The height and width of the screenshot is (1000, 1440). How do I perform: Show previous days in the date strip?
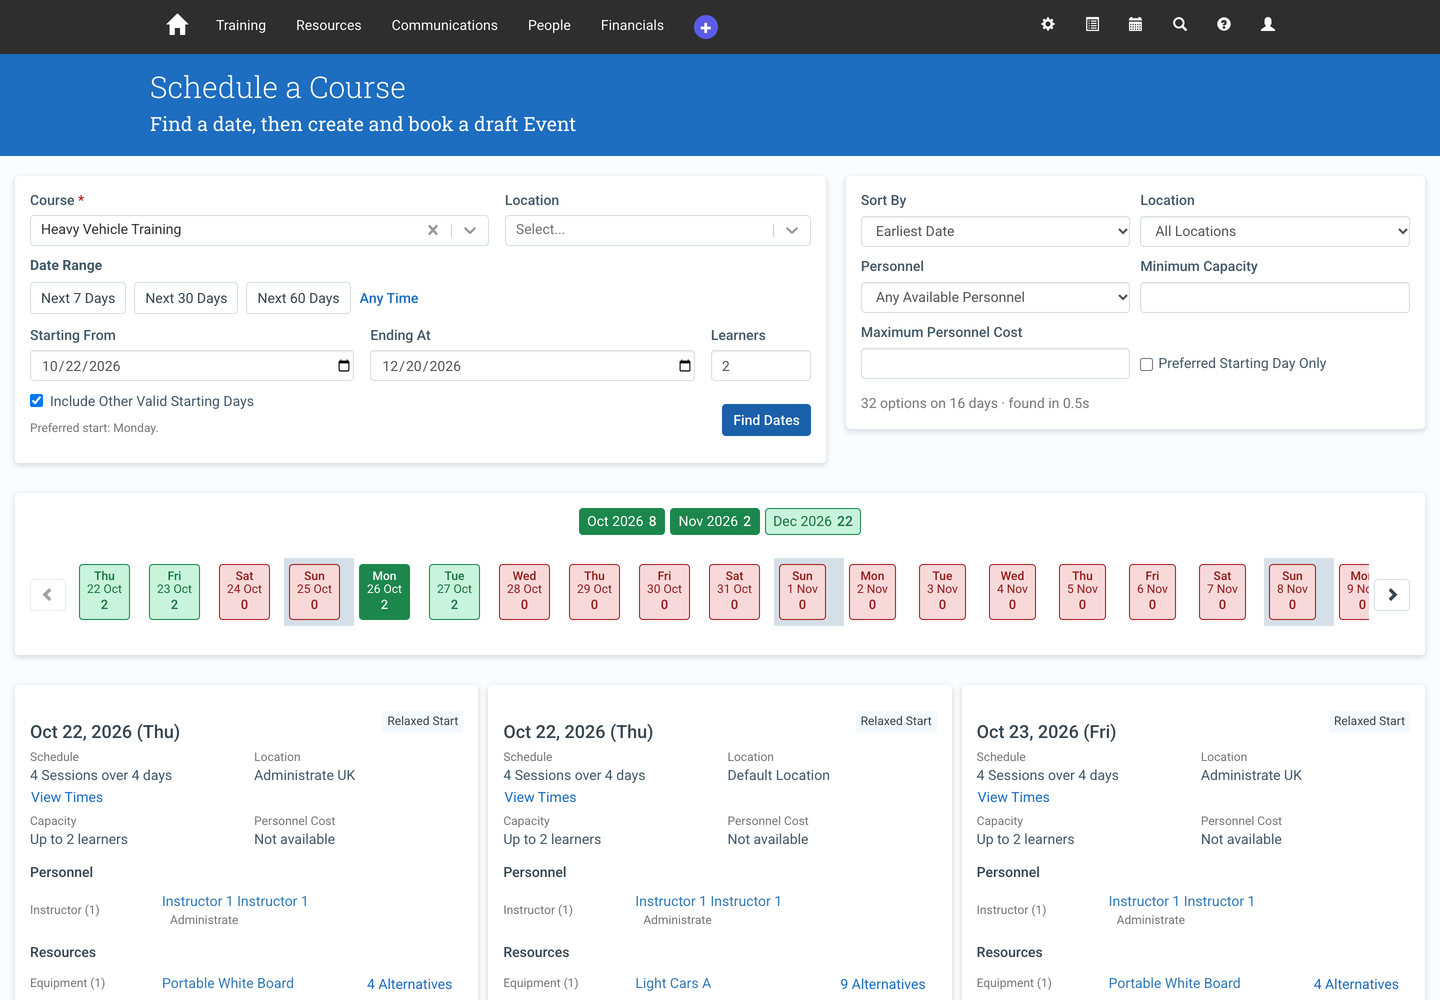48,595
